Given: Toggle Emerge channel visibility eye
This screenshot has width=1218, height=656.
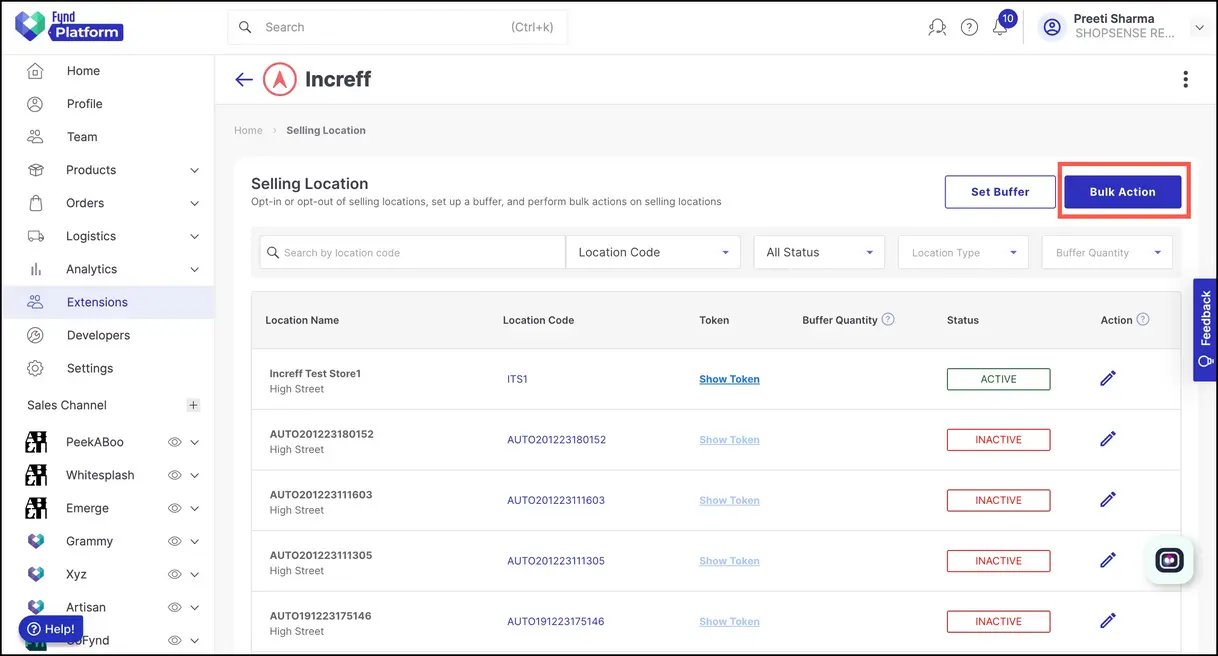Looking at the screenshot, I should (174, 508).
